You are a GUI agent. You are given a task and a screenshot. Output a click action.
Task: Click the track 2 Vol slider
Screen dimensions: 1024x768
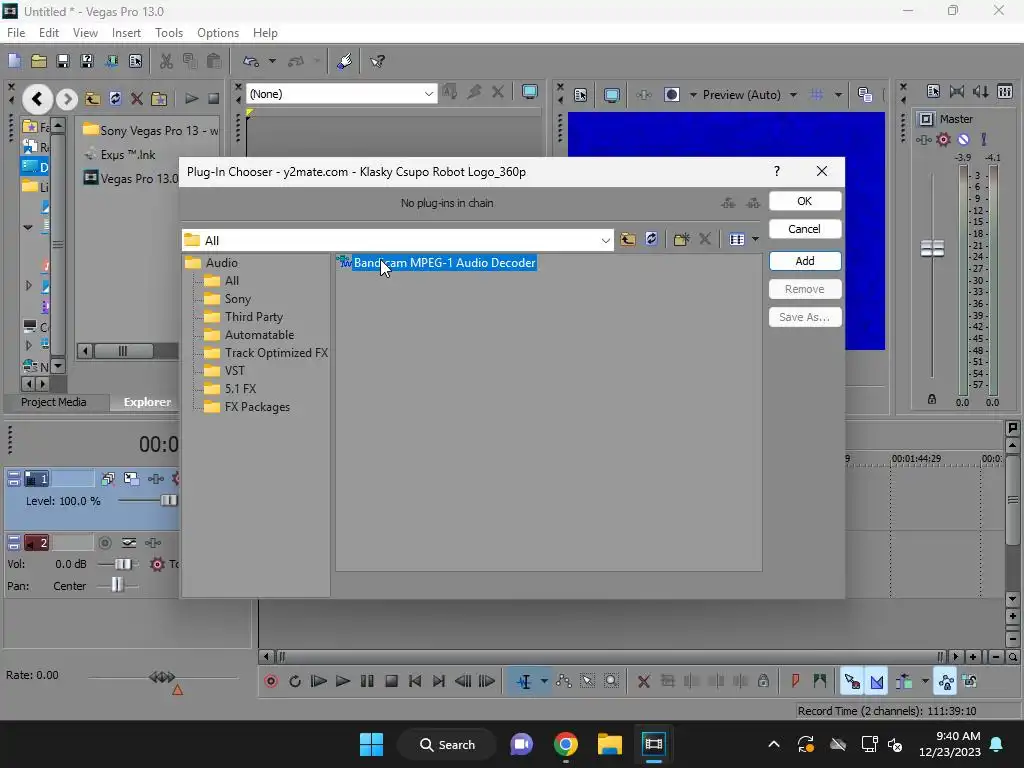click(123, 564)
